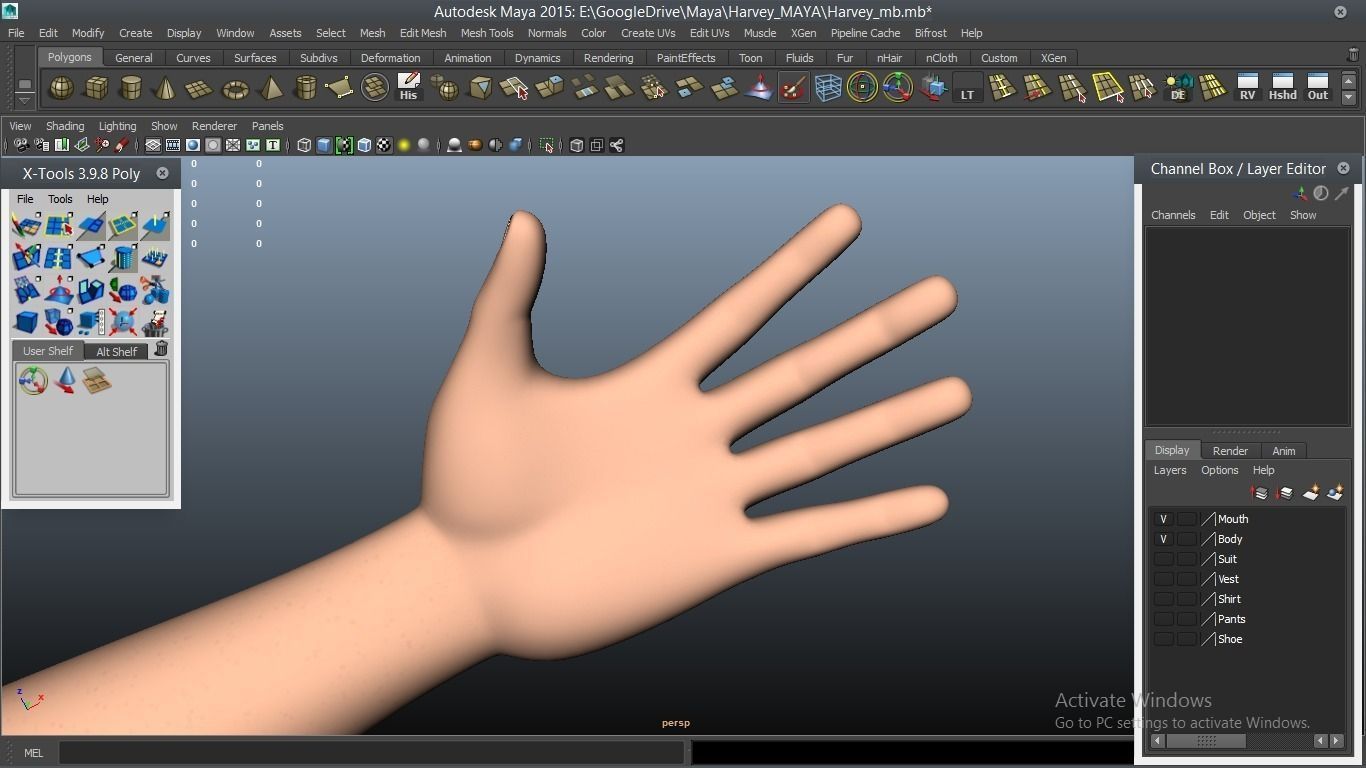Click the DE shelf icon

1178,88
